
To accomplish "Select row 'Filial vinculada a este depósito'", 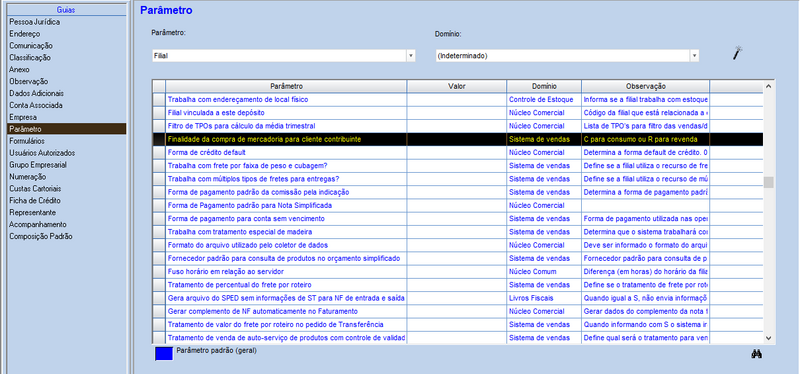I will click(x=458, y=113).
